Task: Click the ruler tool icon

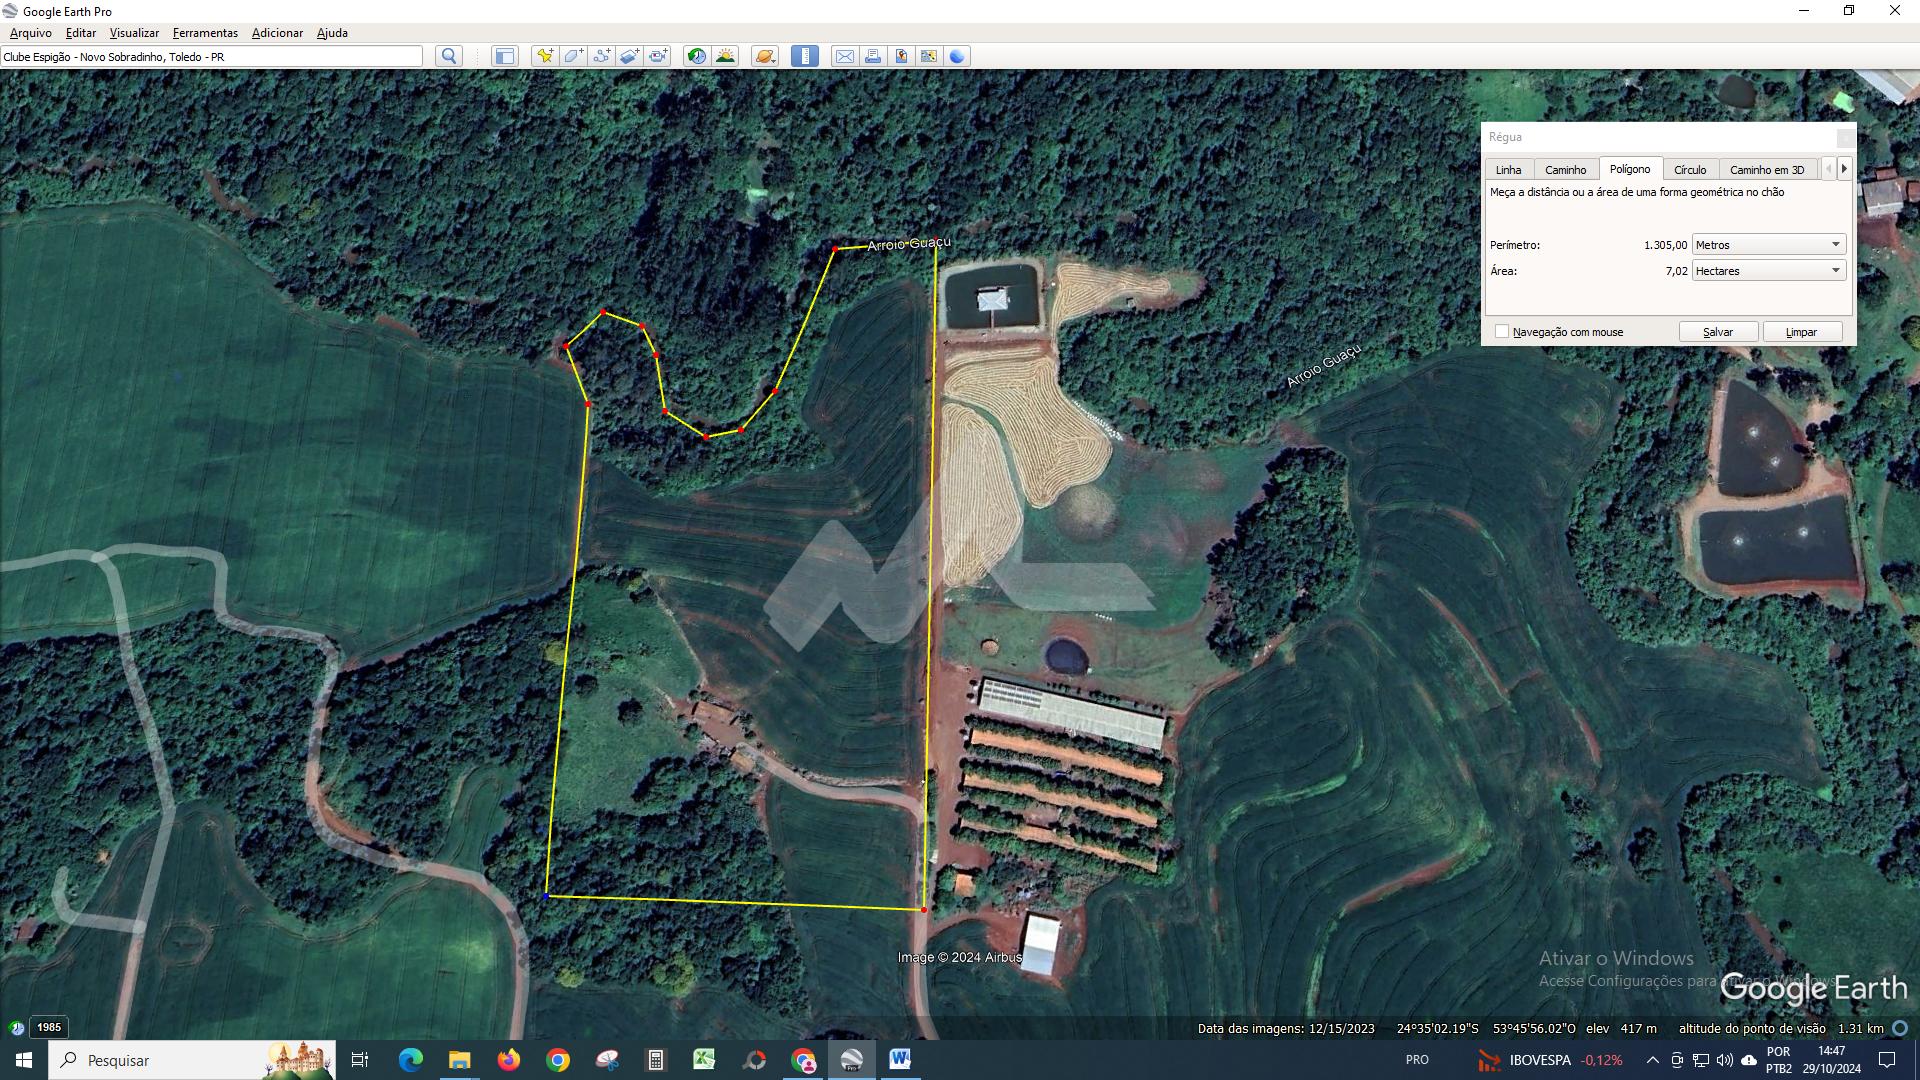Action: pos(805,56)
